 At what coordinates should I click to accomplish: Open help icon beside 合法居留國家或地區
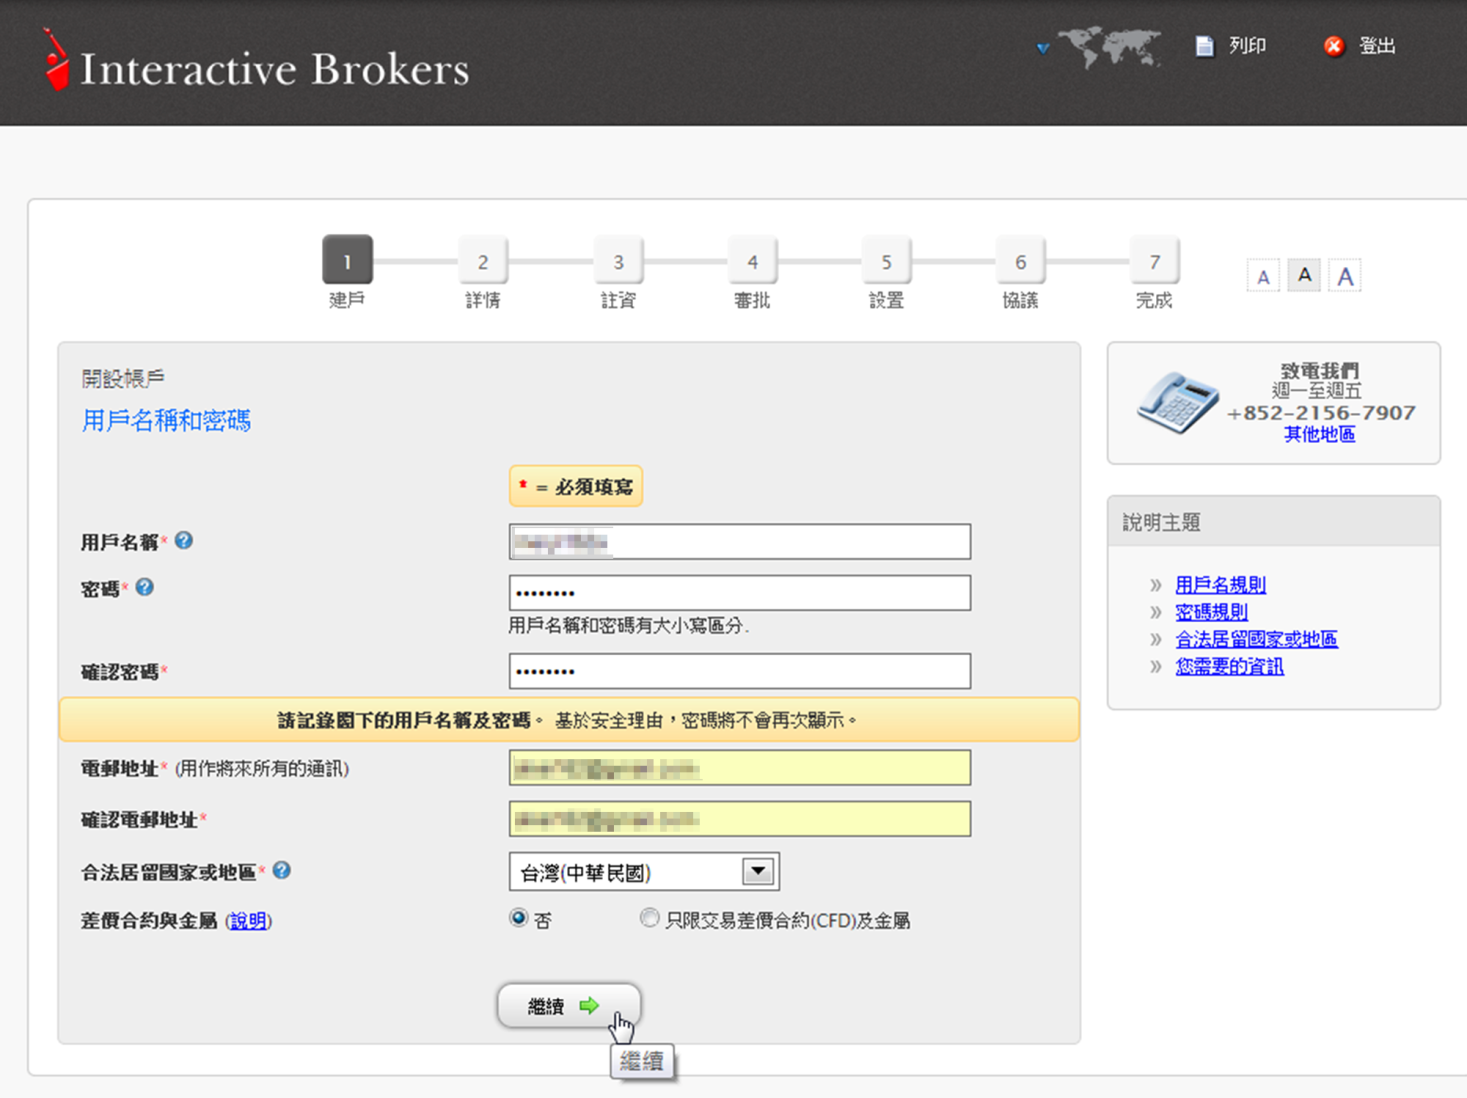[282, 870]
